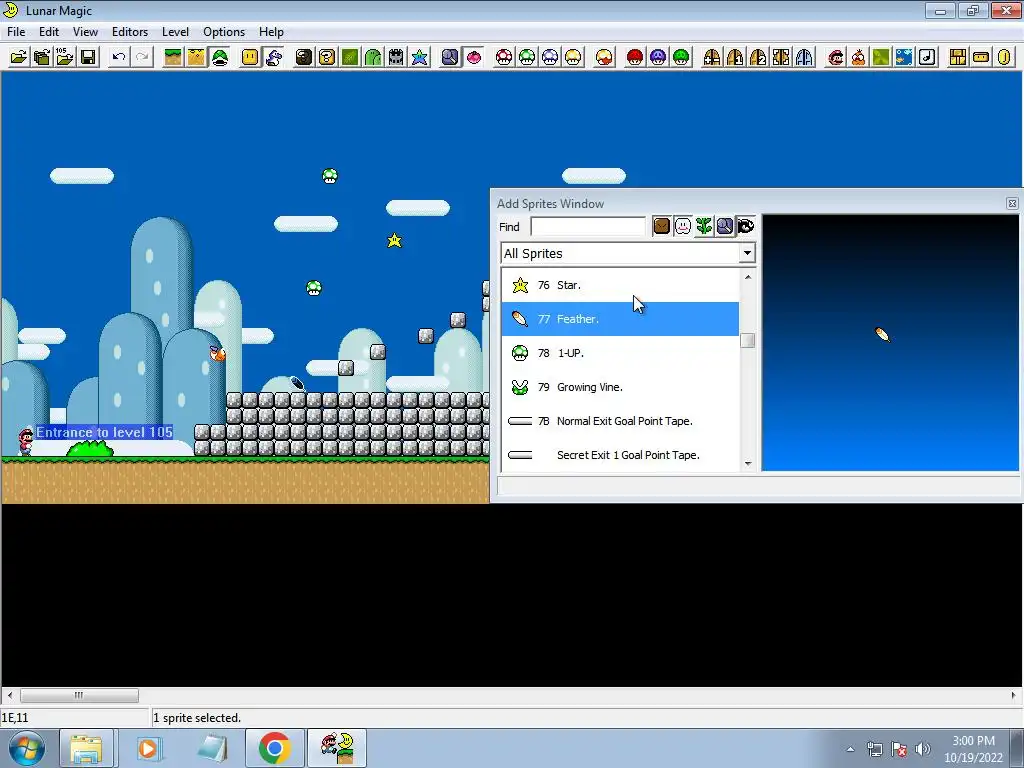This screenshot has height=768, width=1024.
Task: Click the grayed redo arrow
Action: tap(142, 57)
